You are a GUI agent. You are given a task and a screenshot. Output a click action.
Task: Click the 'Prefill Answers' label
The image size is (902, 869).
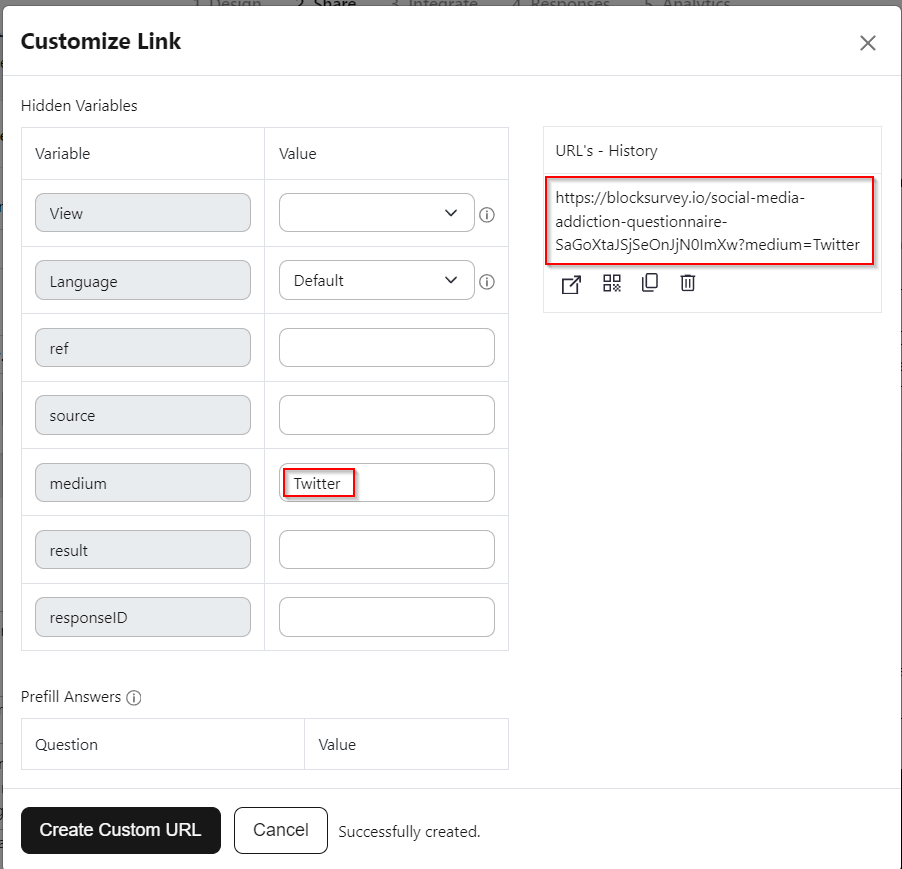tap(71, 697)
